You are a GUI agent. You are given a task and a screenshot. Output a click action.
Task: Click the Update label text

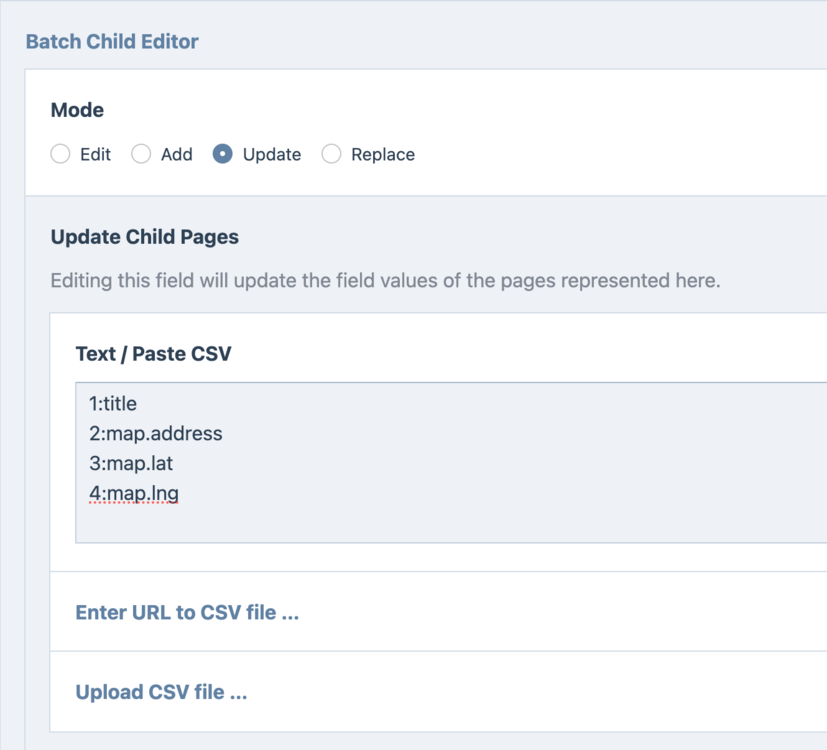tap(272, 154)
